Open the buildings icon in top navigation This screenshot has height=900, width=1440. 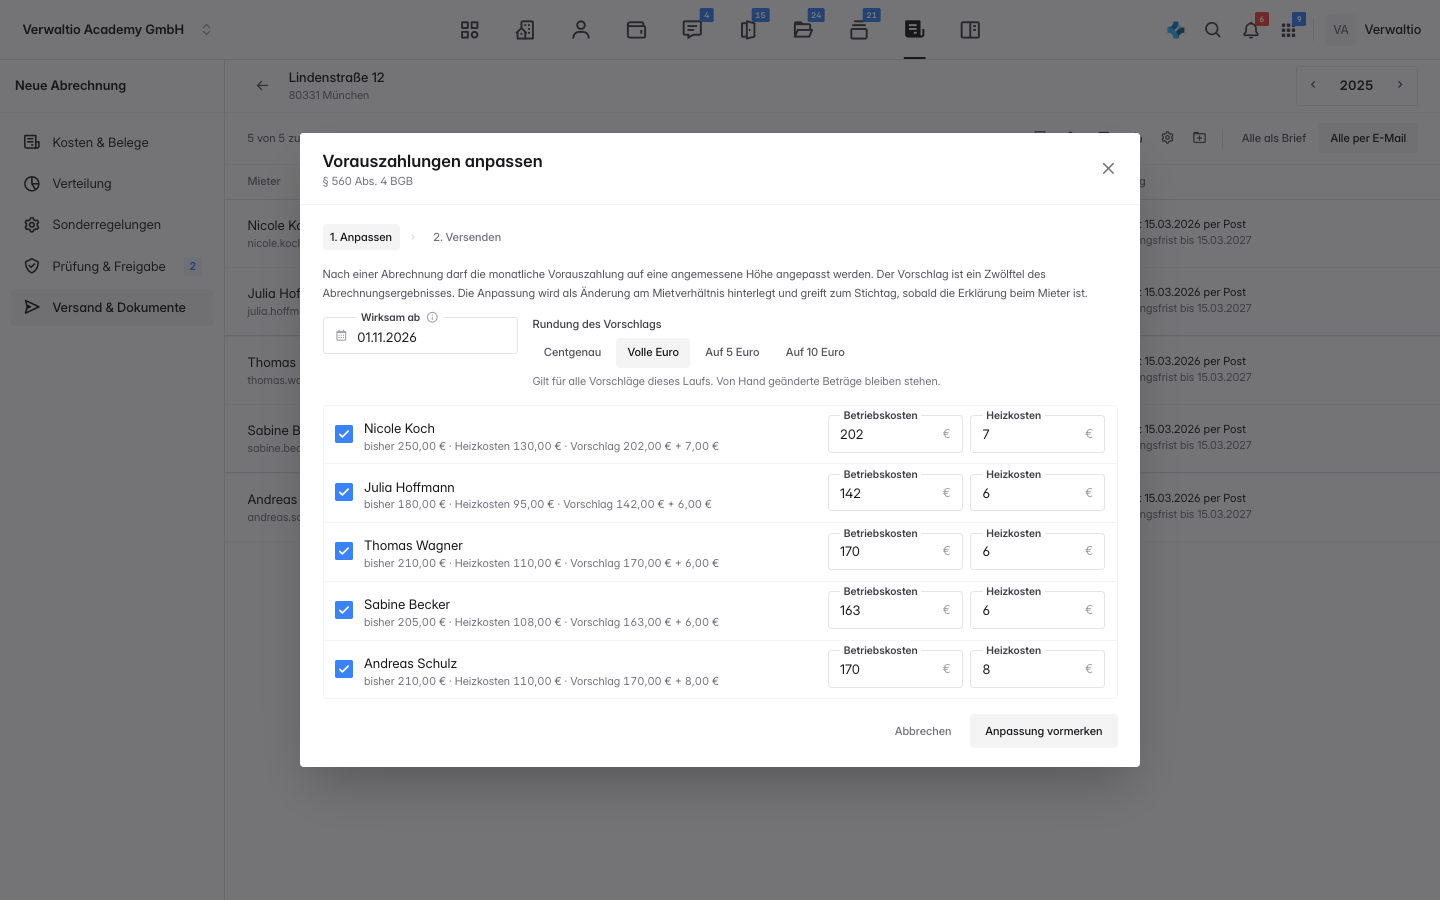coord(525,30)
